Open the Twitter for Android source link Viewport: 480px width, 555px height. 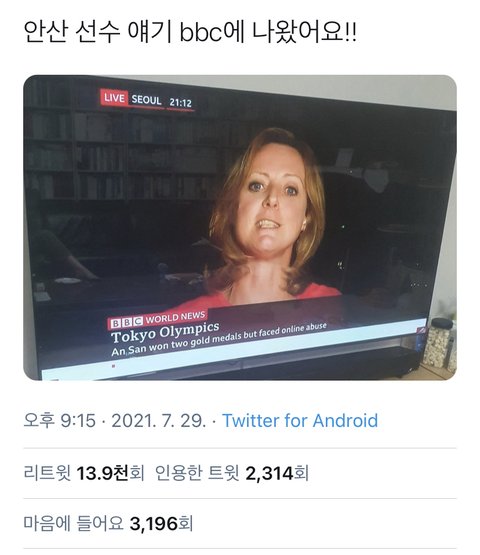[300, 421]
